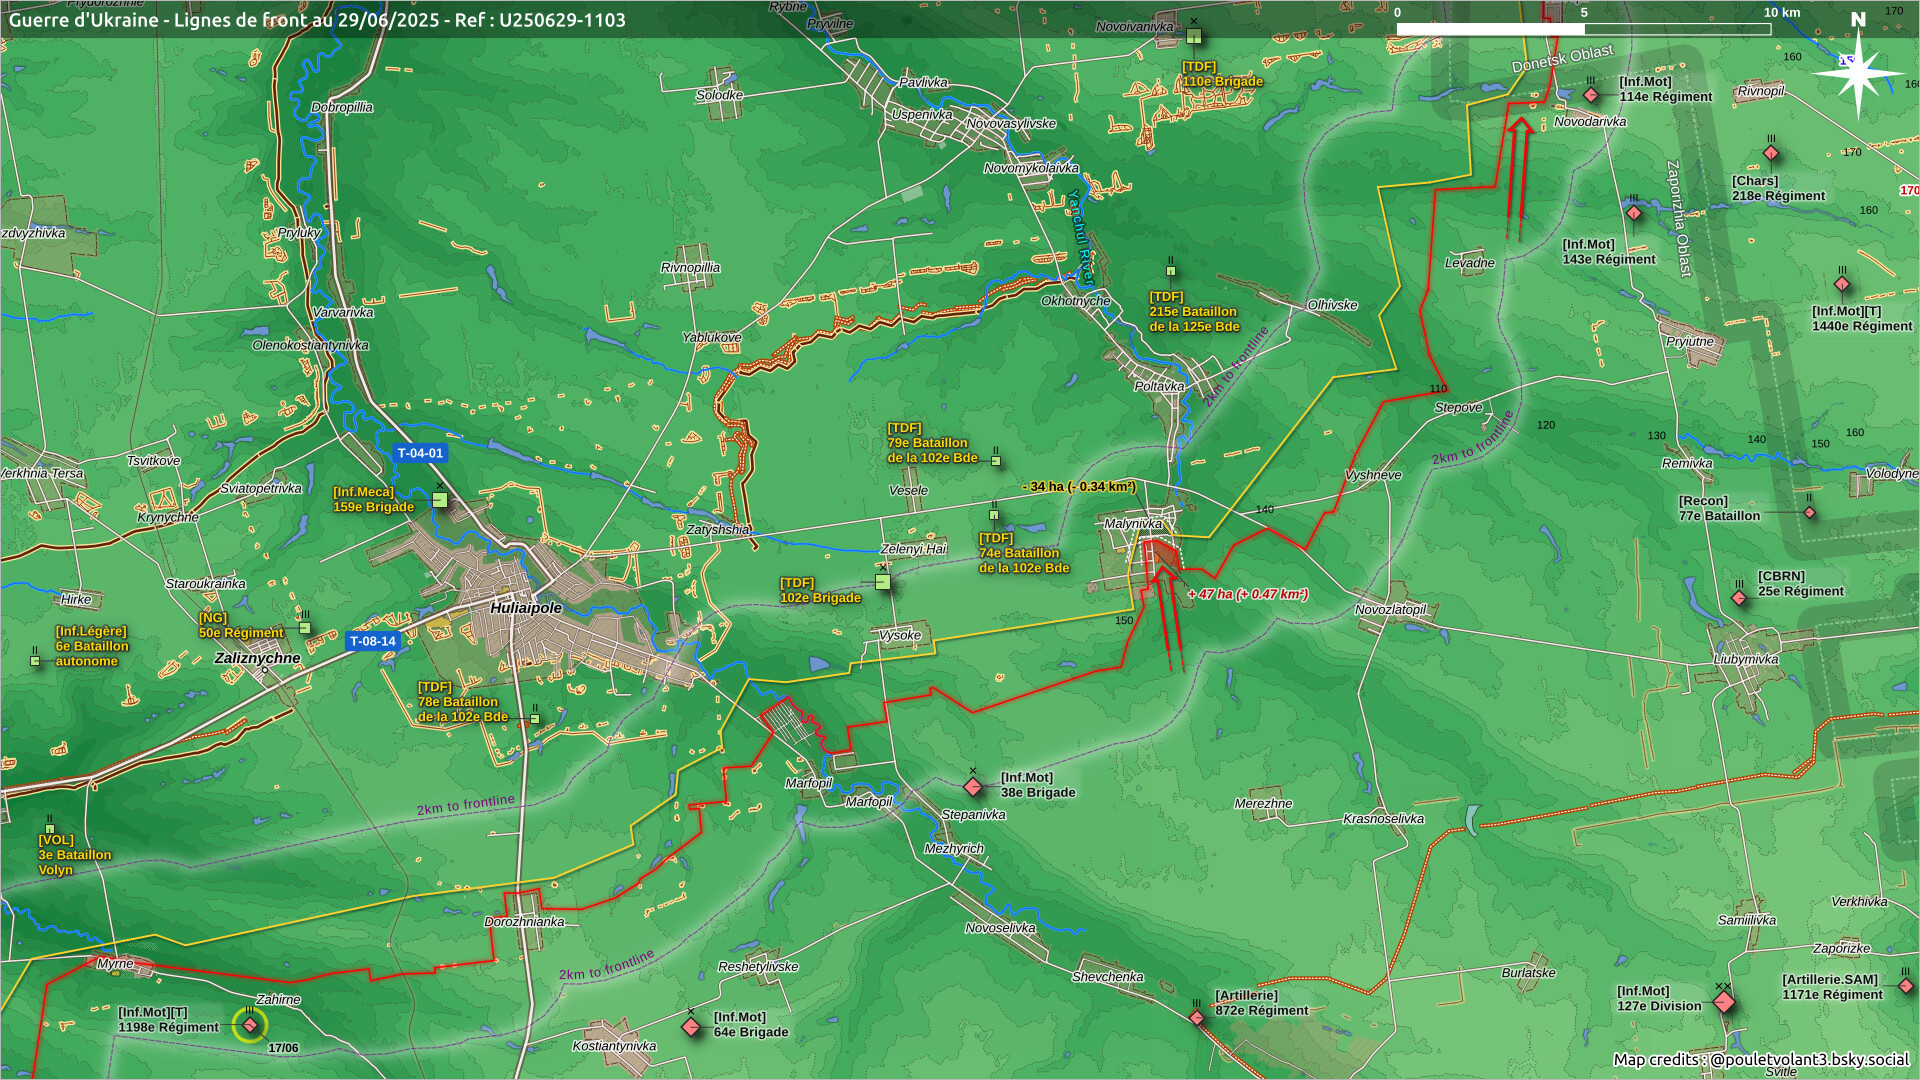Click the 38e Brigade red diamond unit marker
The height and width of the screenshot is (1080, 1920).
[x=973, y=786]
